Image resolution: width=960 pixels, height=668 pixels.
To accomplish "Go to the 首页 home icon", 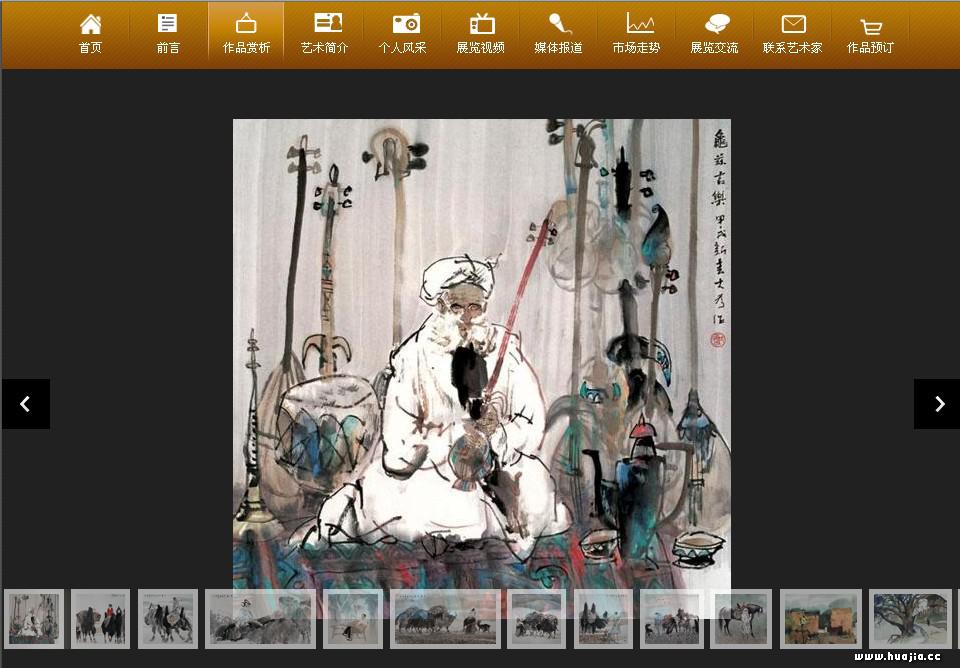I will 90,24.
